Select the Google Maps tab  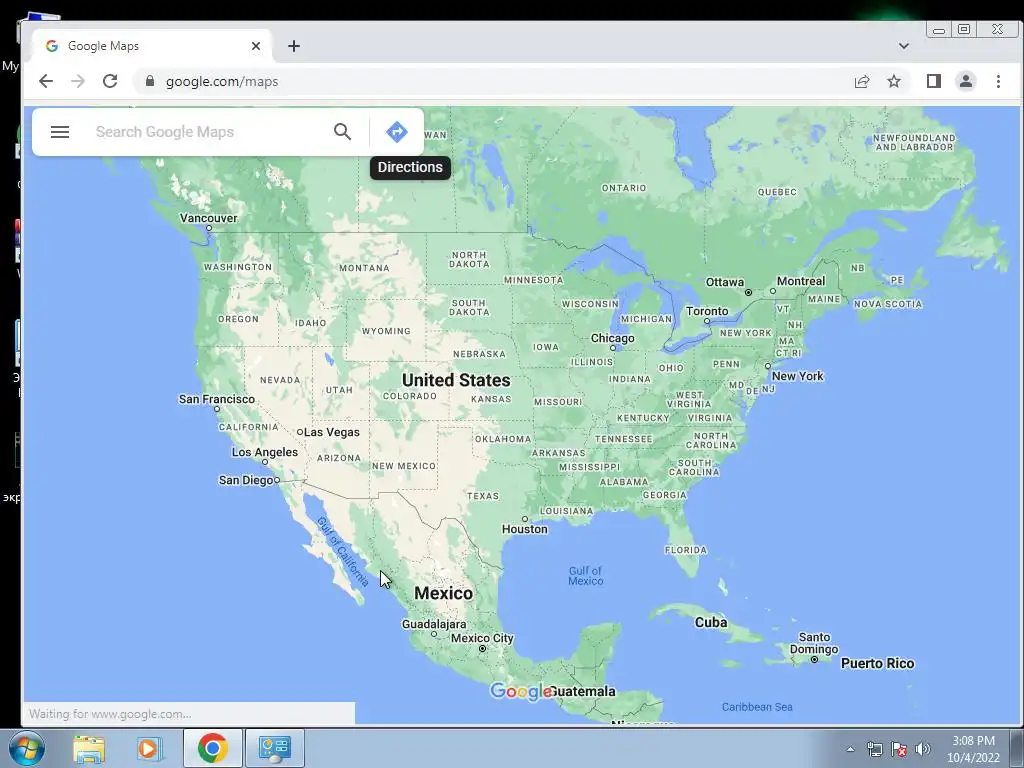coord(152,46)
